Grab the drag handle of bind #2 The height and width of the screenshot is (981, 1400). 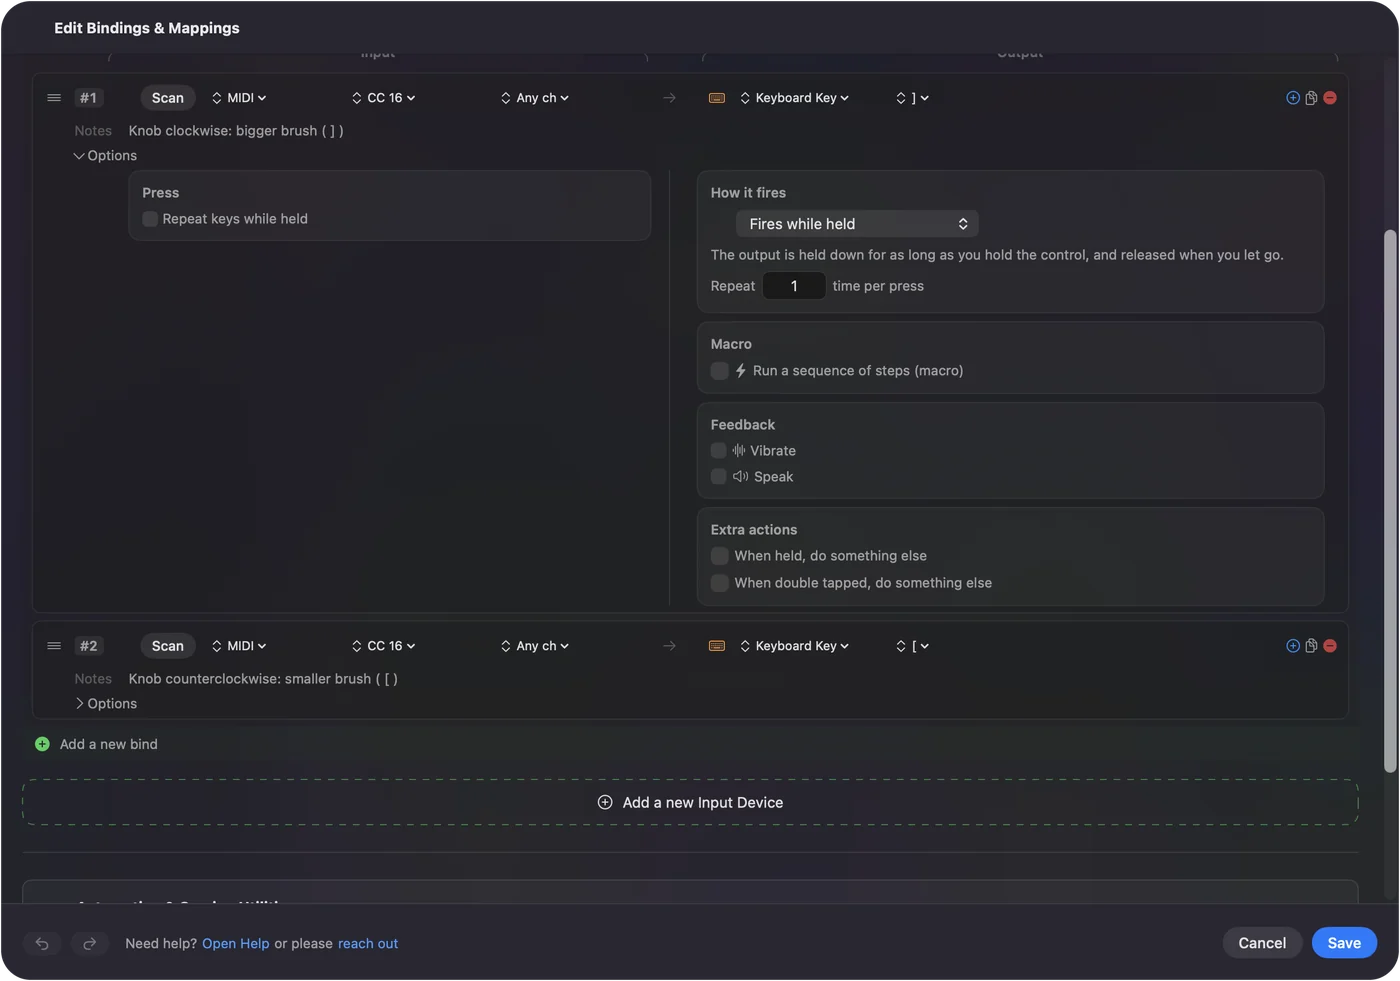54,646
